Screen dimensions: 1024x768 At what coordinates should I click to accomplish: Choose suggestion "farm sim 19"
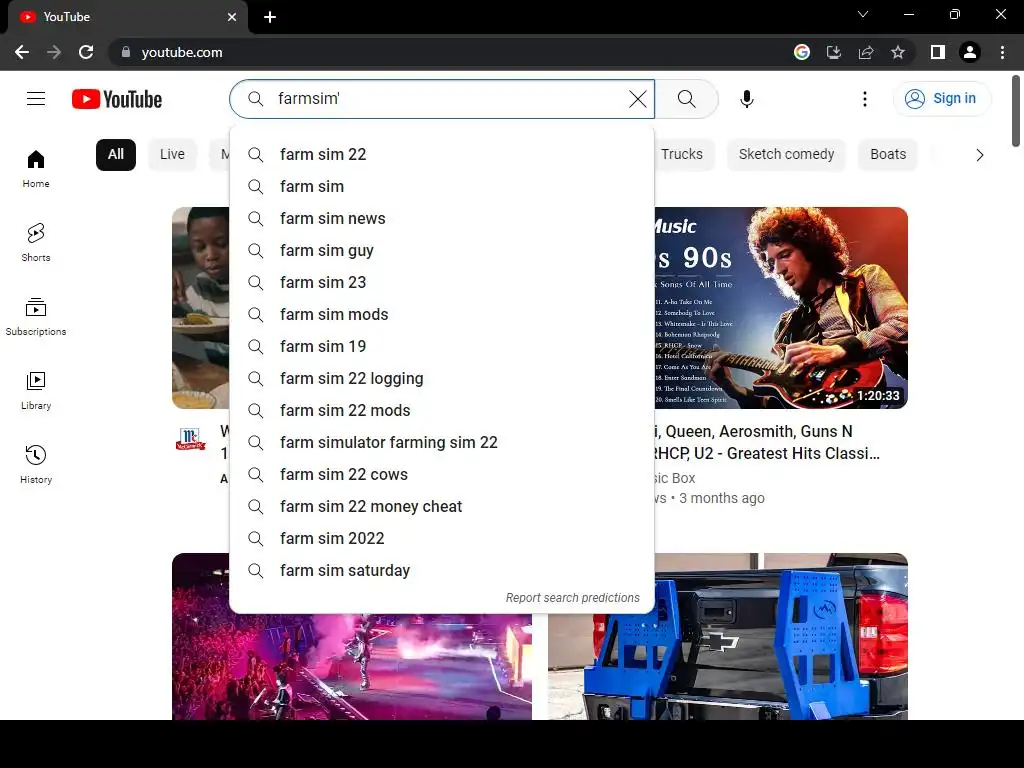(441, 347)
